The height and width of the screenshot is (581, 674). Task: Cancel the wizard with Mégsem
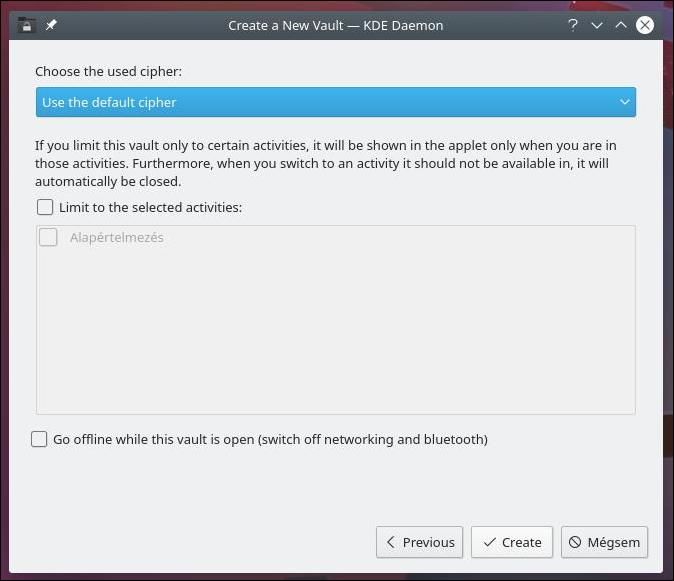[605, 542]
